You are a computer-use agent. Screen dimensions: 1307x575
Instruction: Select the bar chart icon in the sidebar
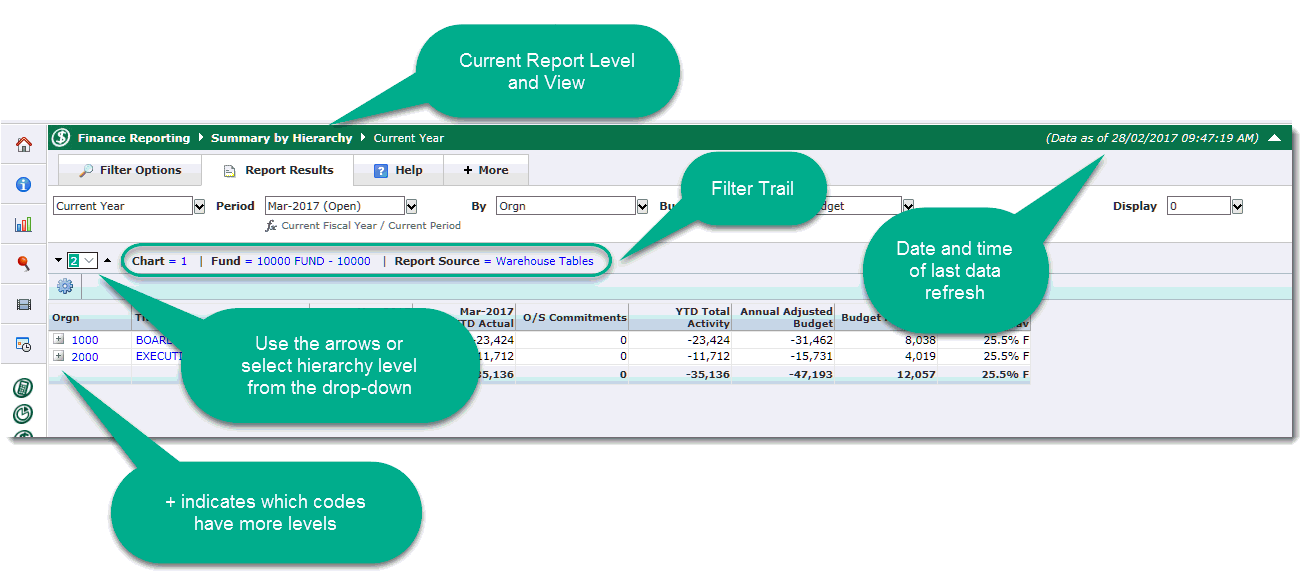(24, 225)
